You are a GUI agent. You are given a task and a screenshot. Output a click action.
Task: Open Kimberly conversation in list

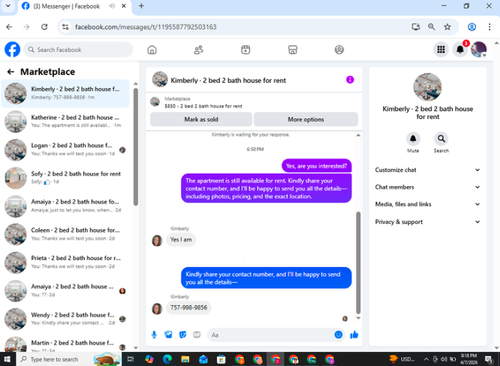pyautogui.click(x=65, y=93)
